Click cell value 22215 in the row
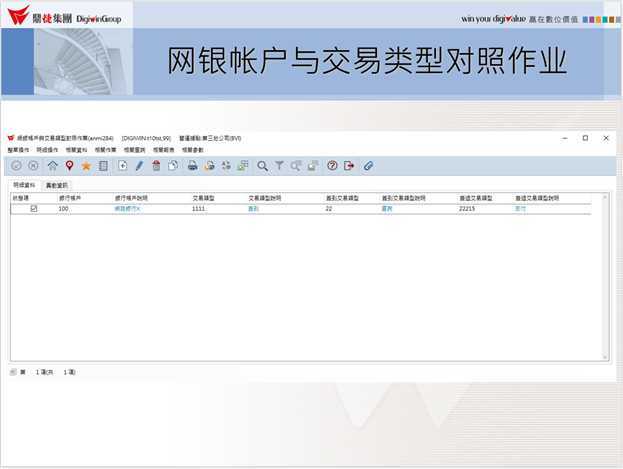The width and height of the screenshot is (623, 469). (466, 209)
